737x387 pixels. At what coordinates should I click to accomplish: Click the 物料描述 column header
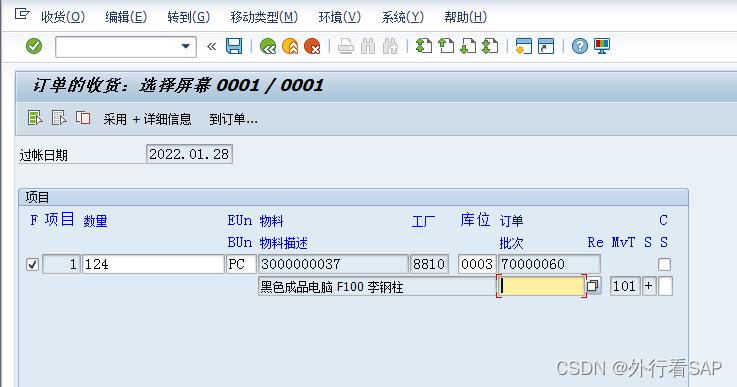coord(283,243)
